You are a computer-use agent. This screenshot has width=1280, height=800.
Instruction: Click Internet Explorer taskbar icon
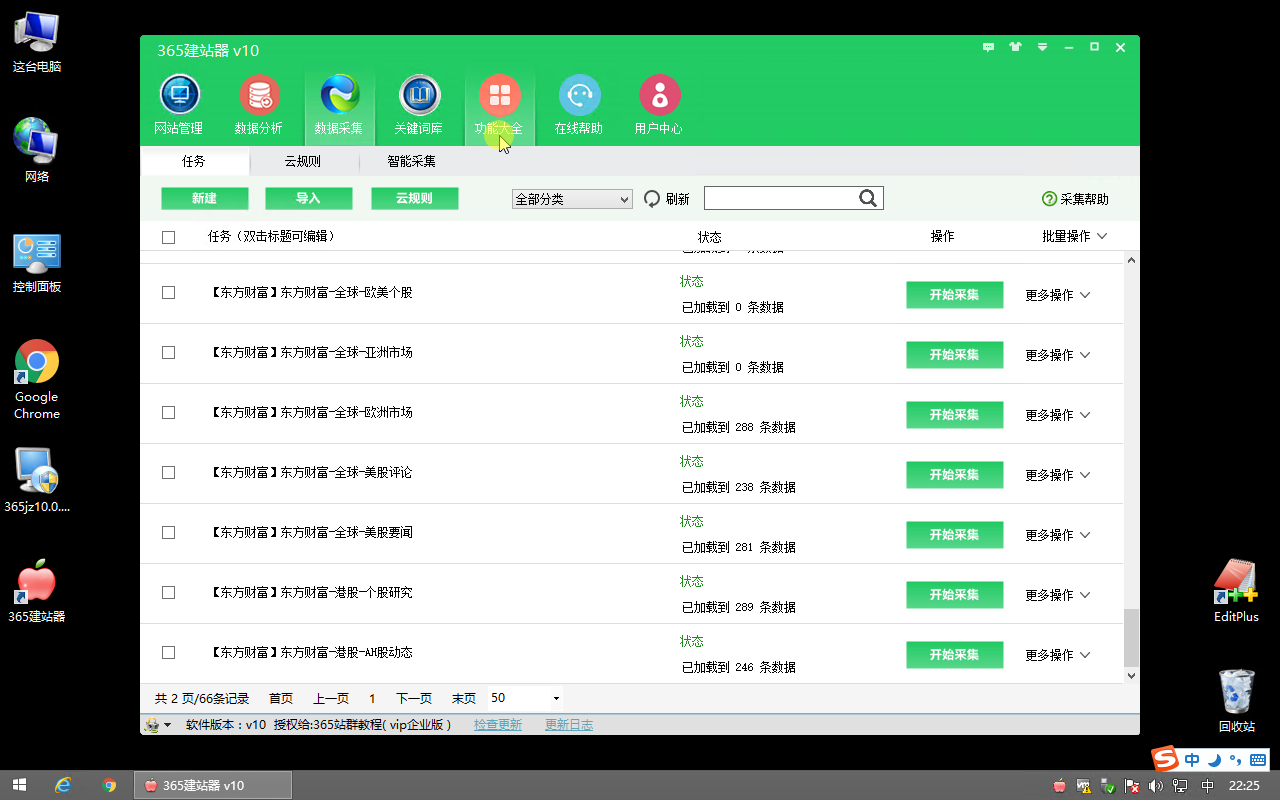pyautogui.click(x=64, y=785)
